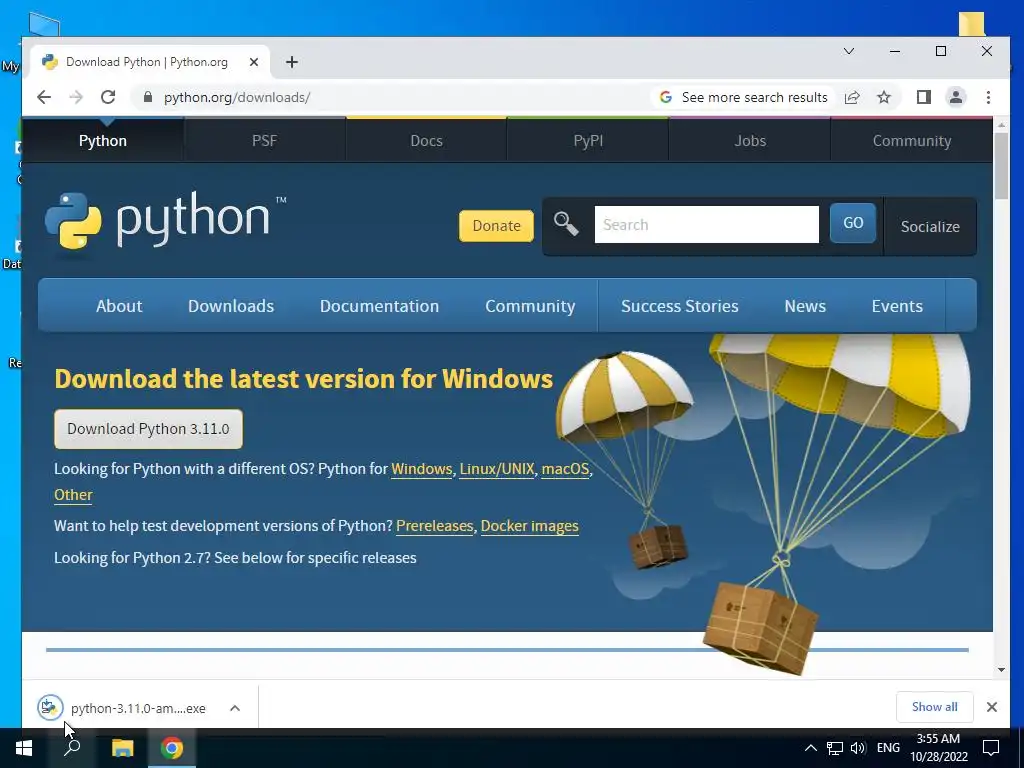Click the python-3.11.0-am....exe file name

138,708
